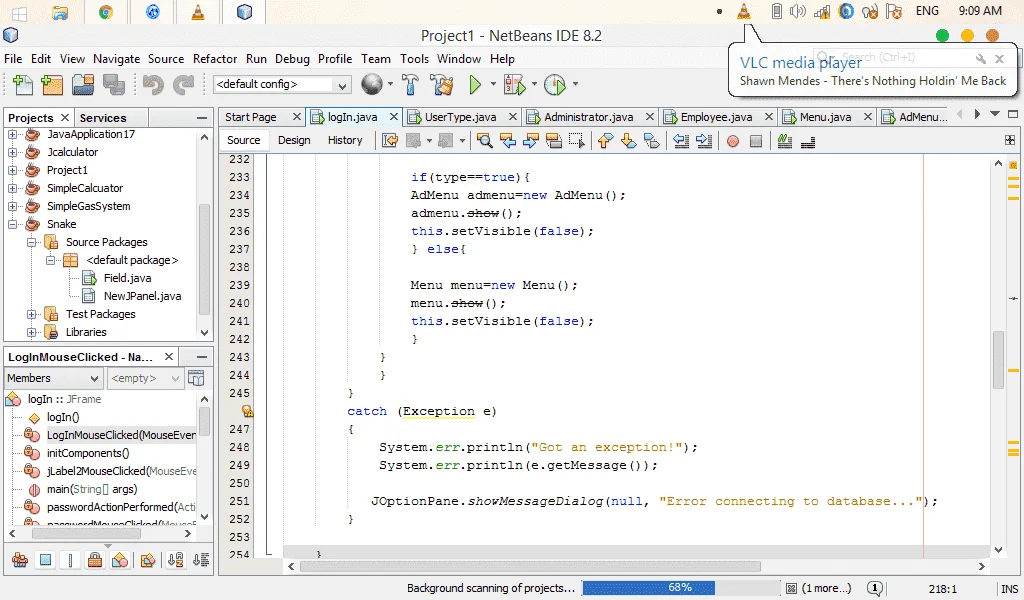The image size is (1024, 600).
Task: Switch to History view
Action: coord(345,140)
